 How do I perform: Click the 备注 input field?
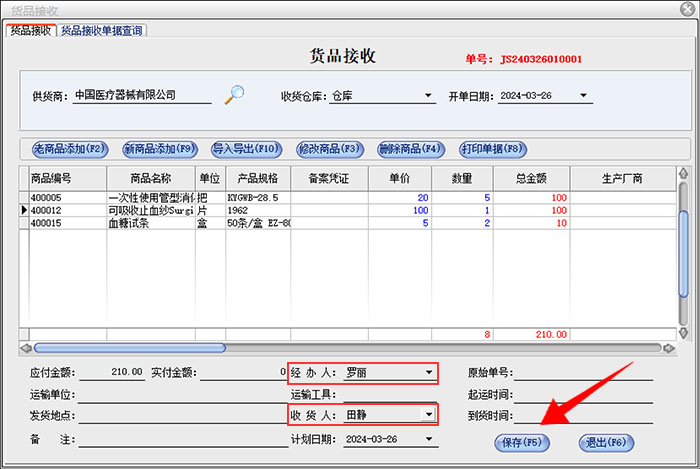point(180,439)
